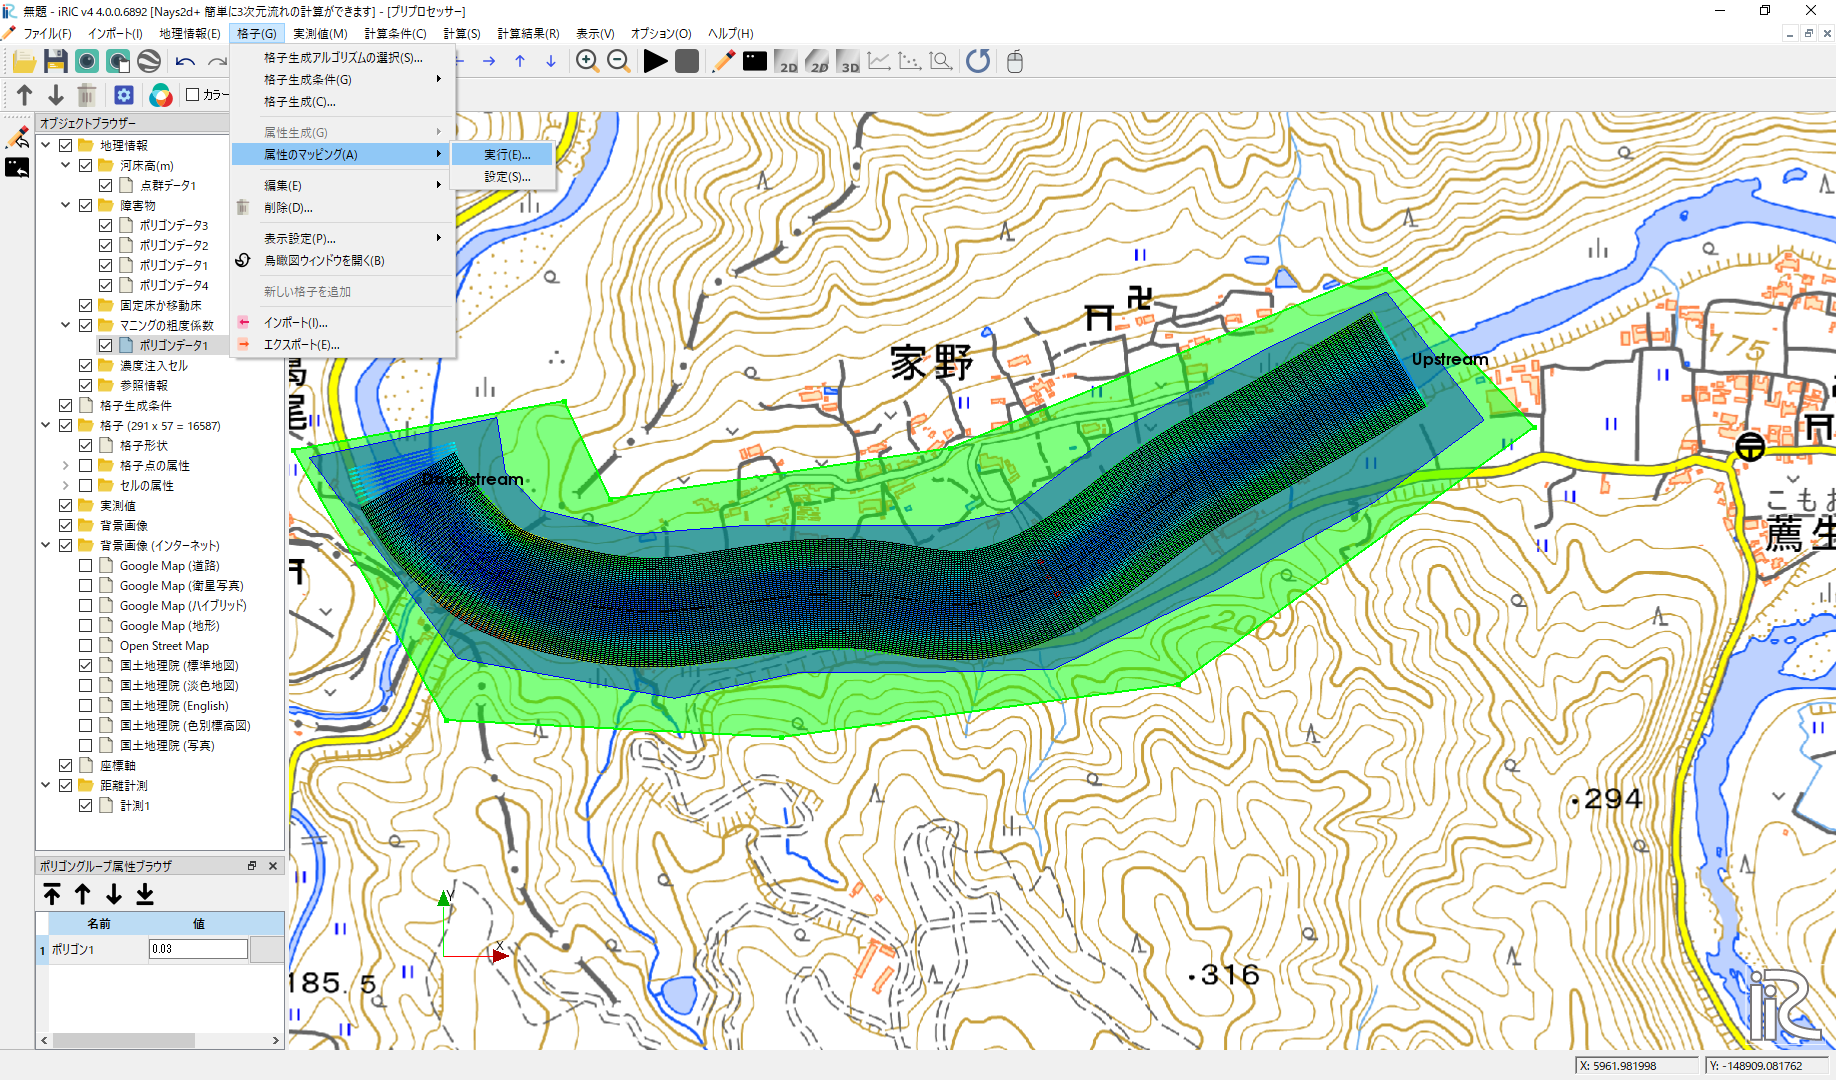
Task: Open the 計算結果(R) menu
Action: (x=528, y=33)
